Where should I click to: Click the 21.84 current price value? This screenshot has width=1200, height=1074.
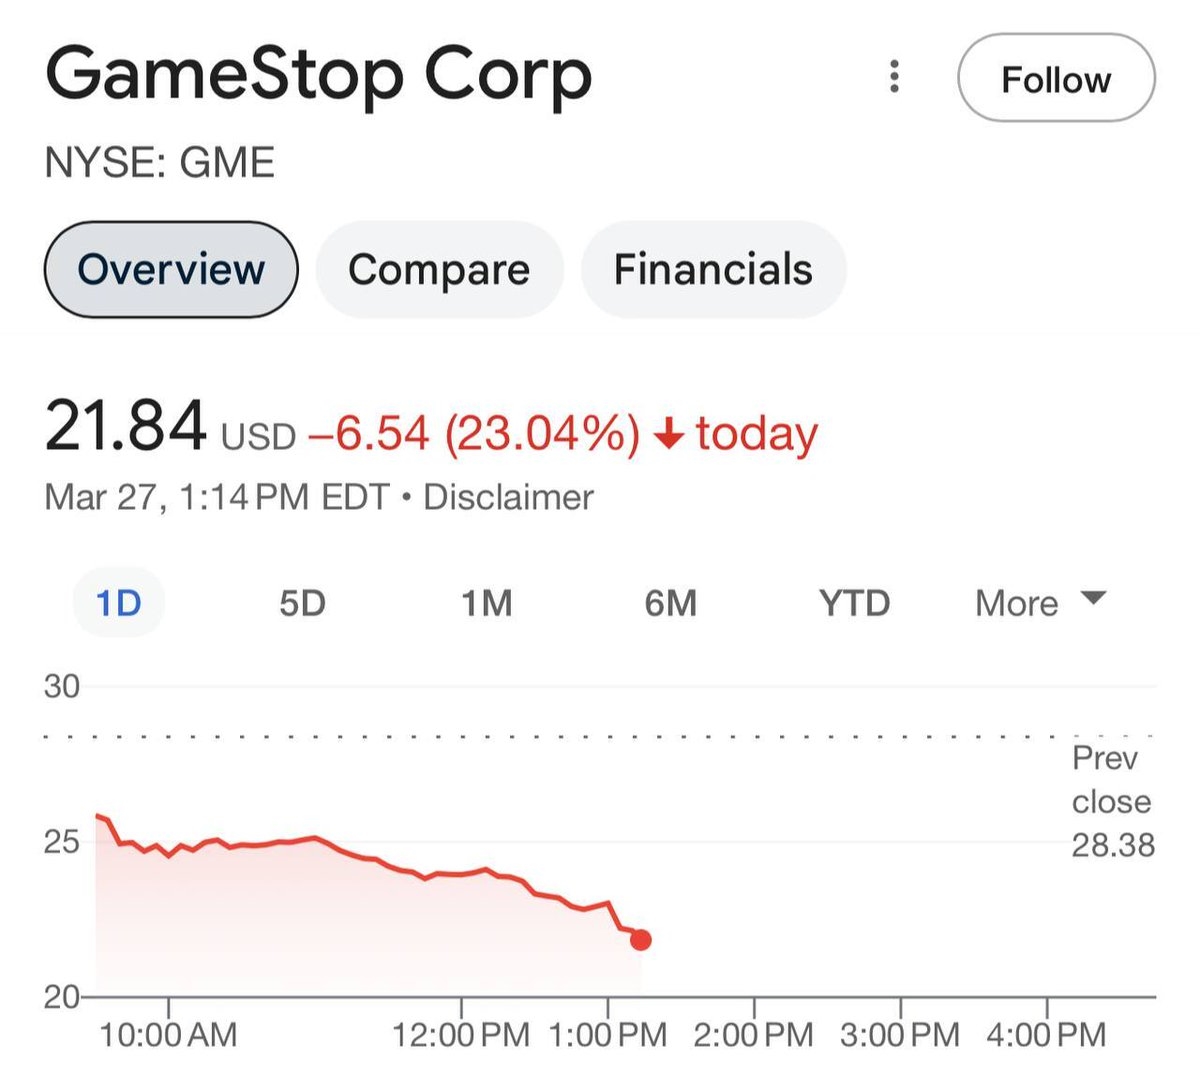126,427
